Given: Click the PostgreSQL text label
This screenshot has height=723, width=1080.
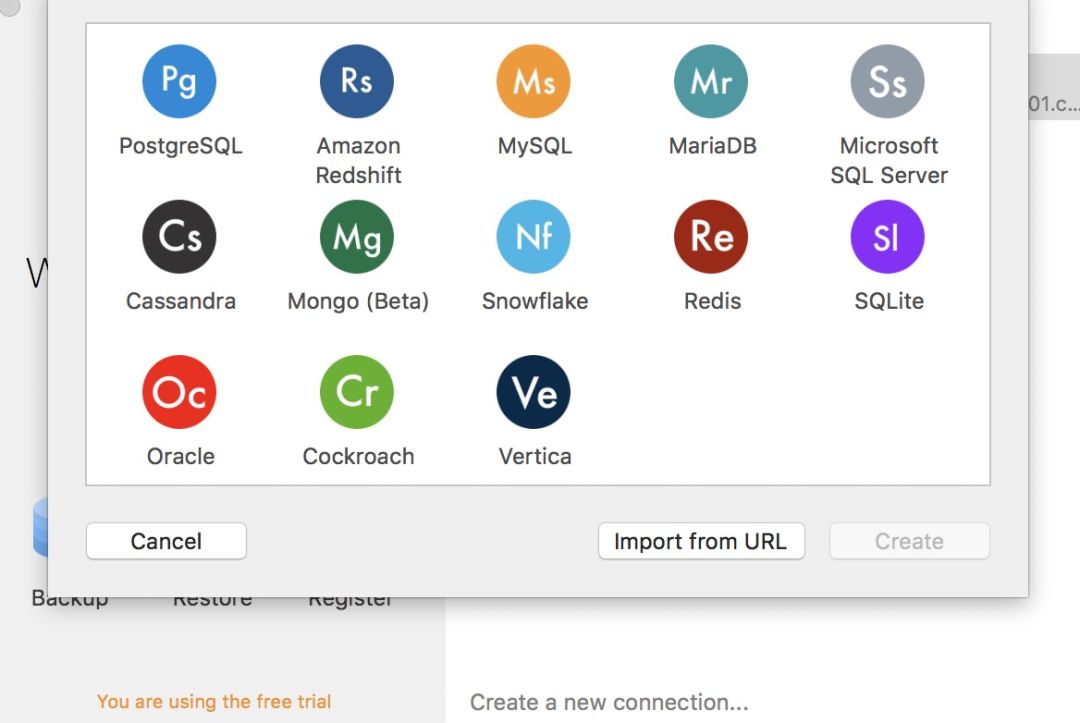Looking at the screenshot, I should [181, 146].
